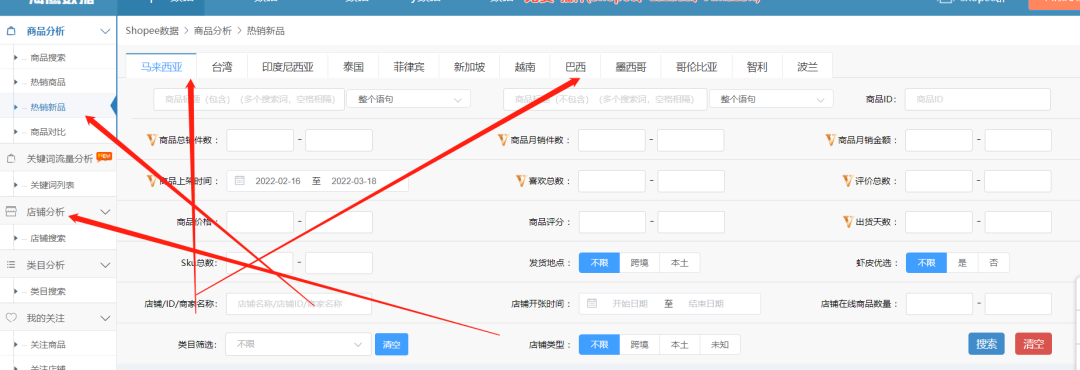Click the calendar icon in 店铺开张时间 field
1080x370 pixels.
click(x=592, y=303)
